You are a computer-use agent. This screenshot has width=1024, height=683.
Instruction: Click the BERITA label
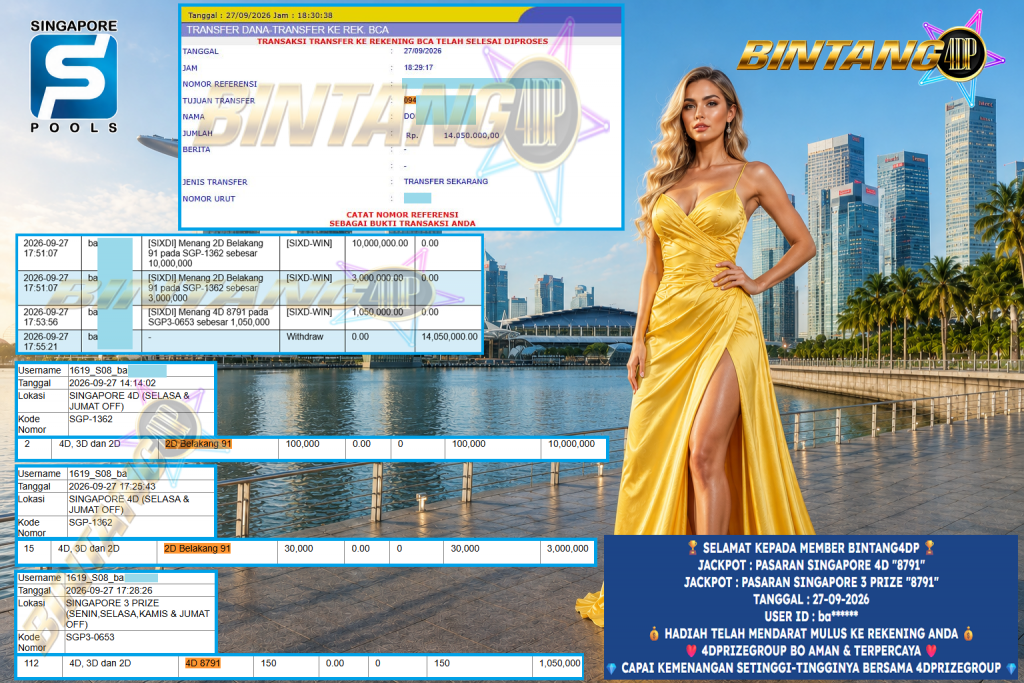(196, 150)
